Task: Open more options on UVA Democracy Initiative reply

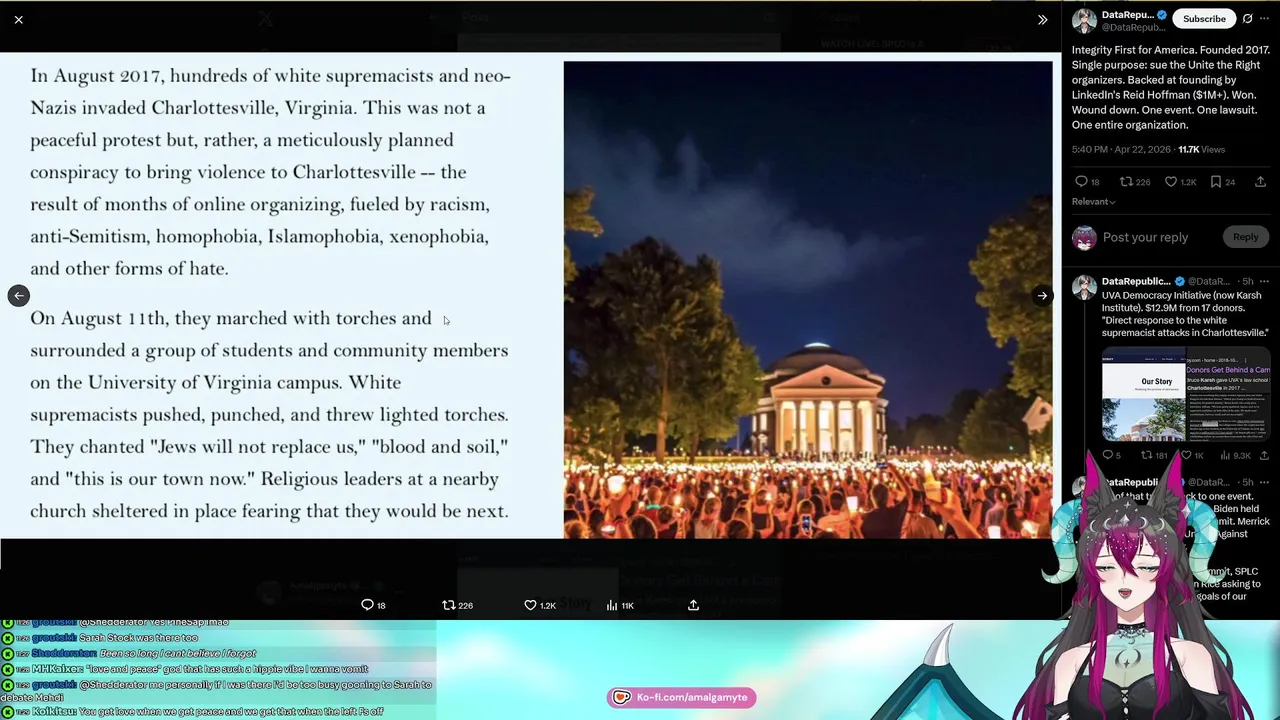Action: click(x=1264, y=282)
